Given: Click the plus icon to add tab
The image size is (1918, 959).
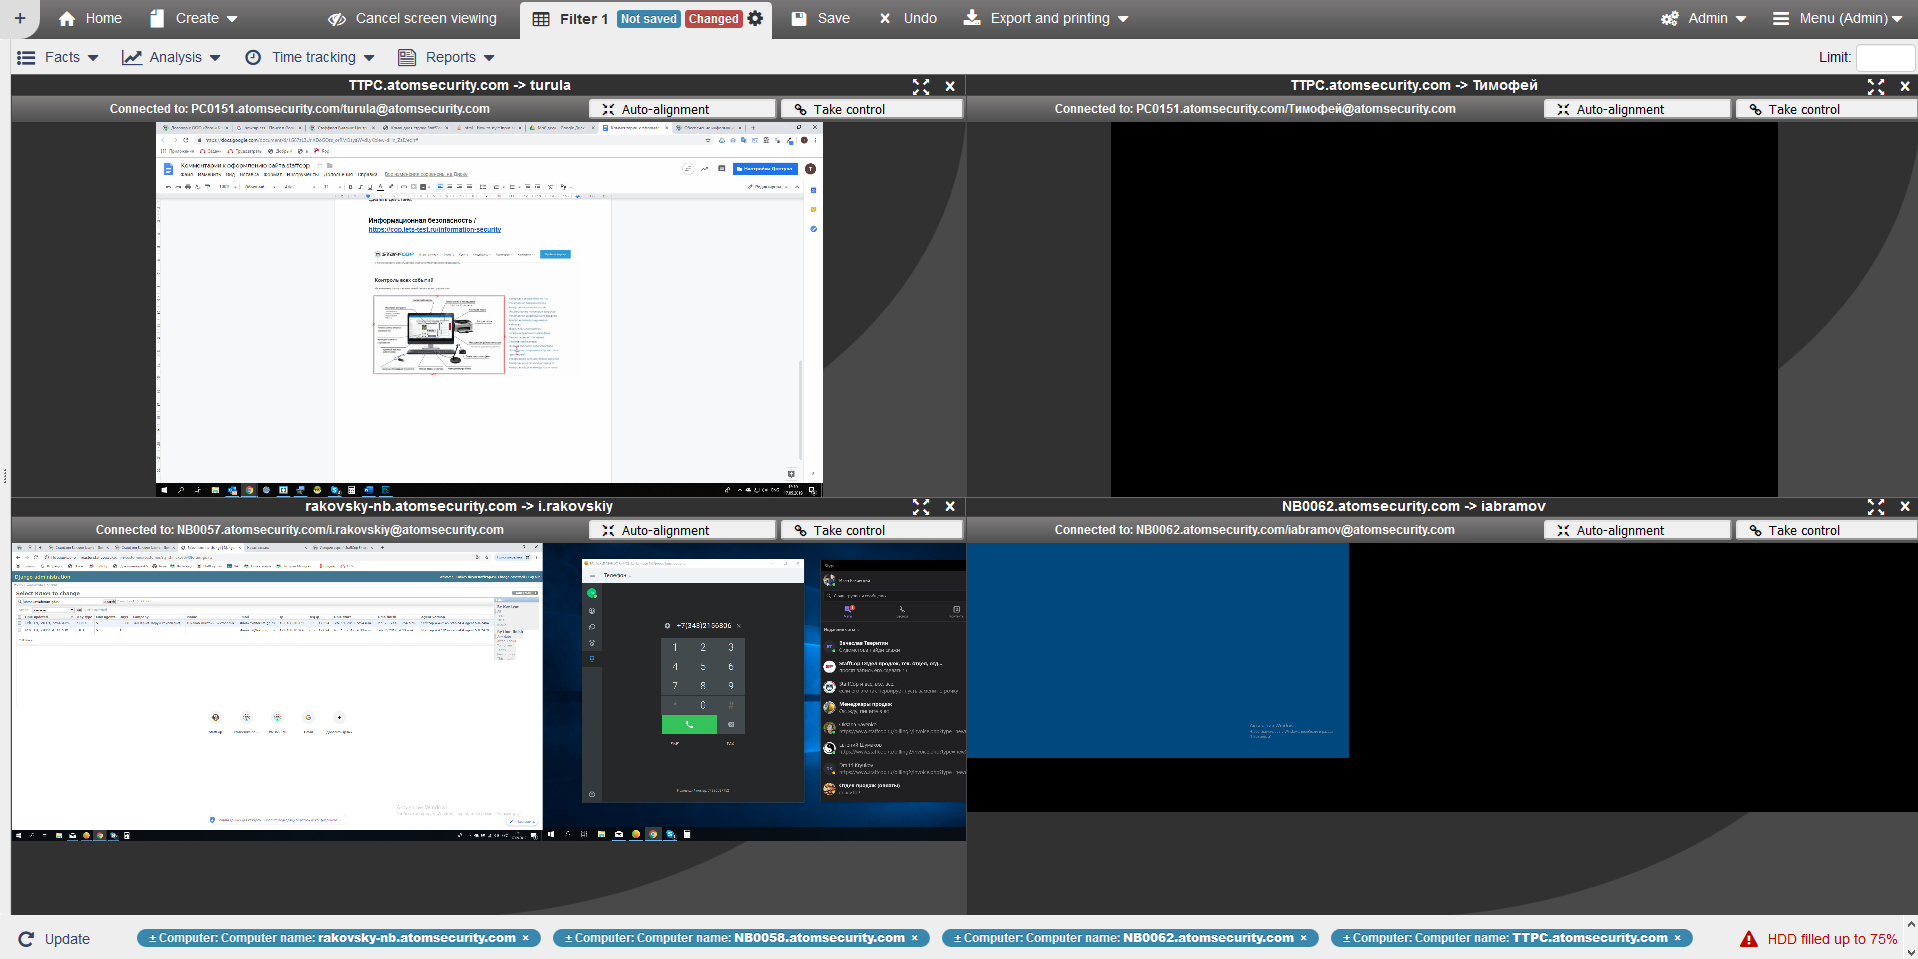Looking at the screenshot, I should [19, 18].
